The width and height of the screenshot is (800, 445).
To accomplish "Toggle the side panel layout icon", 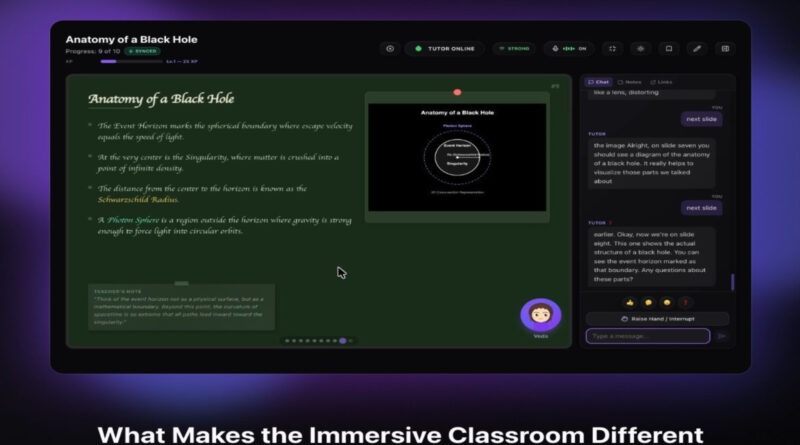I will 725,48.
